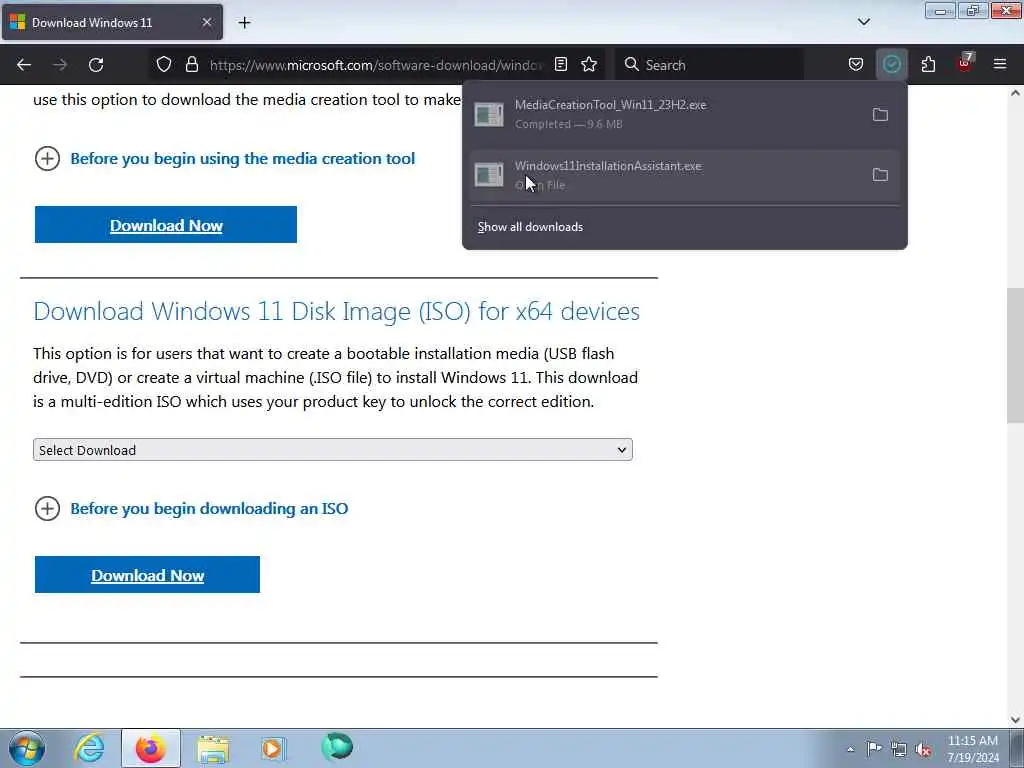Open the Pocket save icon
This screenshot has height=768, width=1024.
tap(856, 65)
